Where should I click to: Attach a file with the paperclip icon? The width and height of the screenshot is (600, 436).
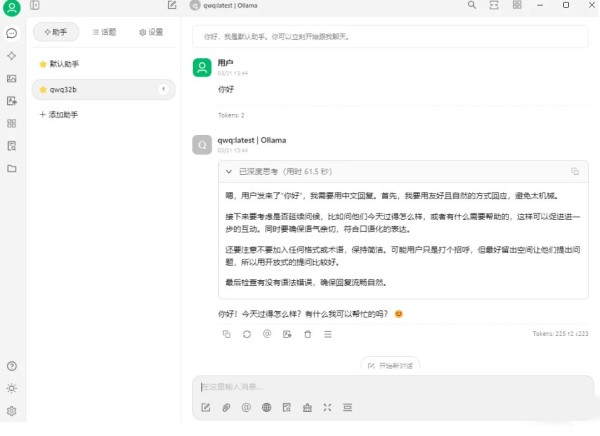click(x=226, y=407)
